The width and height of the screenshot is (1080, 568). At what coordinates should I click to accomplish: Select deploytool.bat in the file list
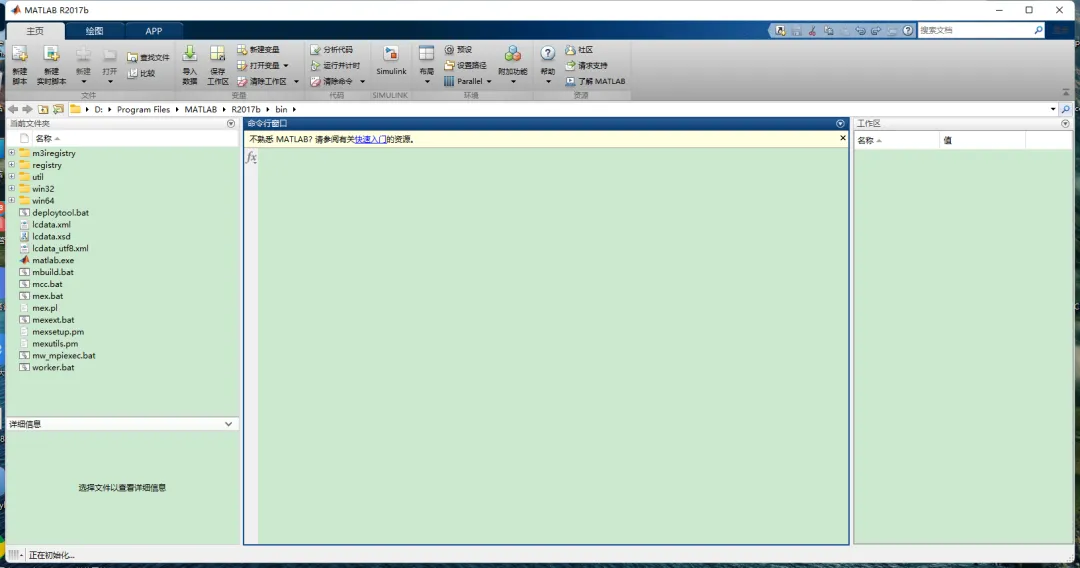[61, 213]
